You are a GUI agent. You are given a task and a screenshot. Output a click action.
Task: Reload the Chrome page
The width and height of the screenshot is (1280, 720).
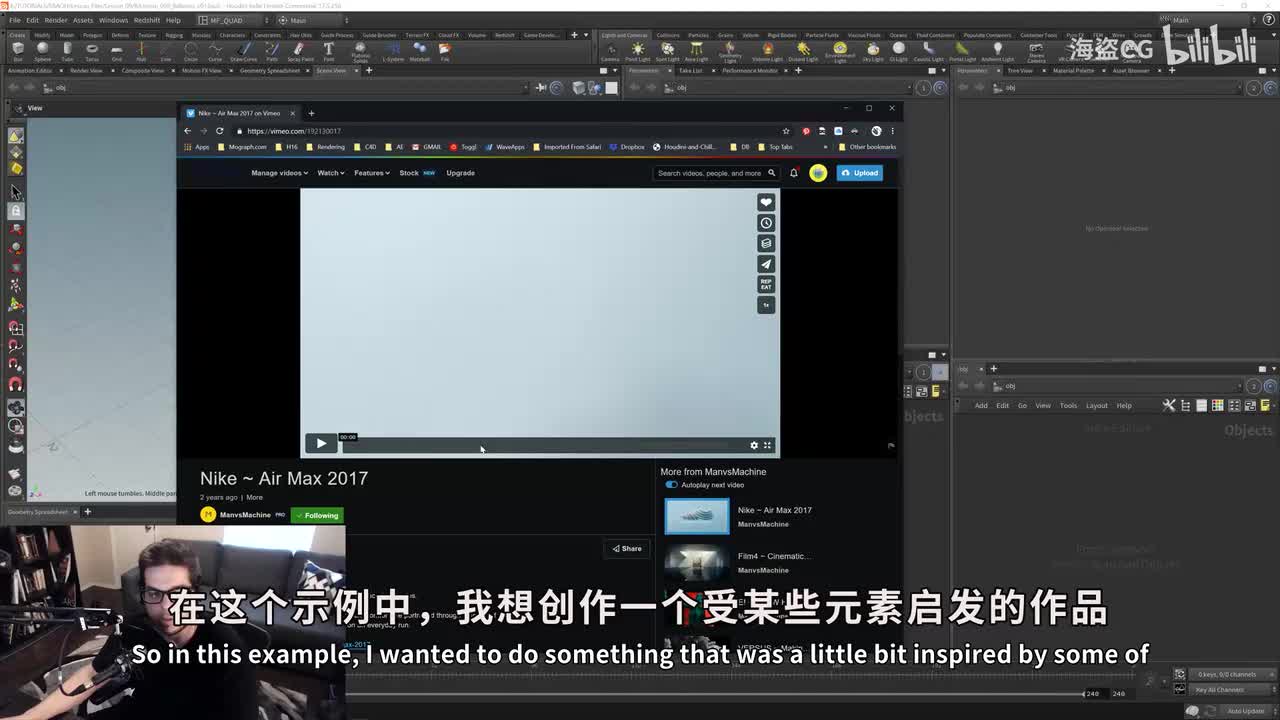220,131
